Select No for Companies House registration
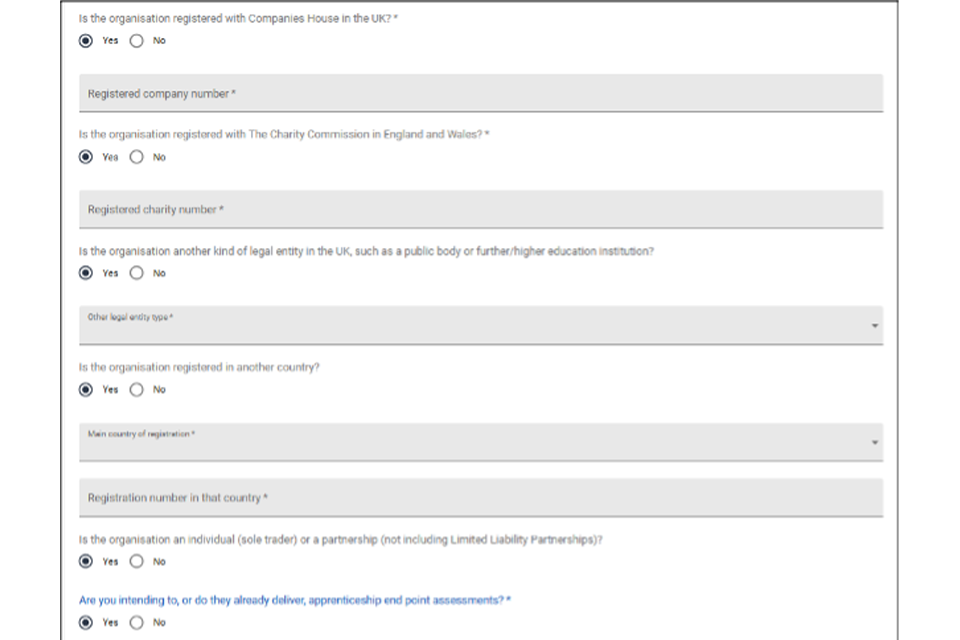 136,41
